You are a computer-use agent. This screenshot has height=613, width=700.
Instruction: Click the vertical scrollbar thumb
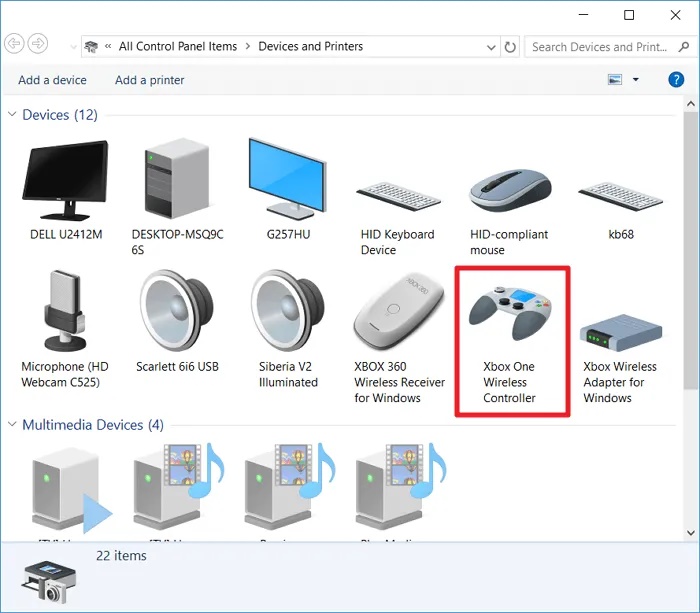pos(691,250)
